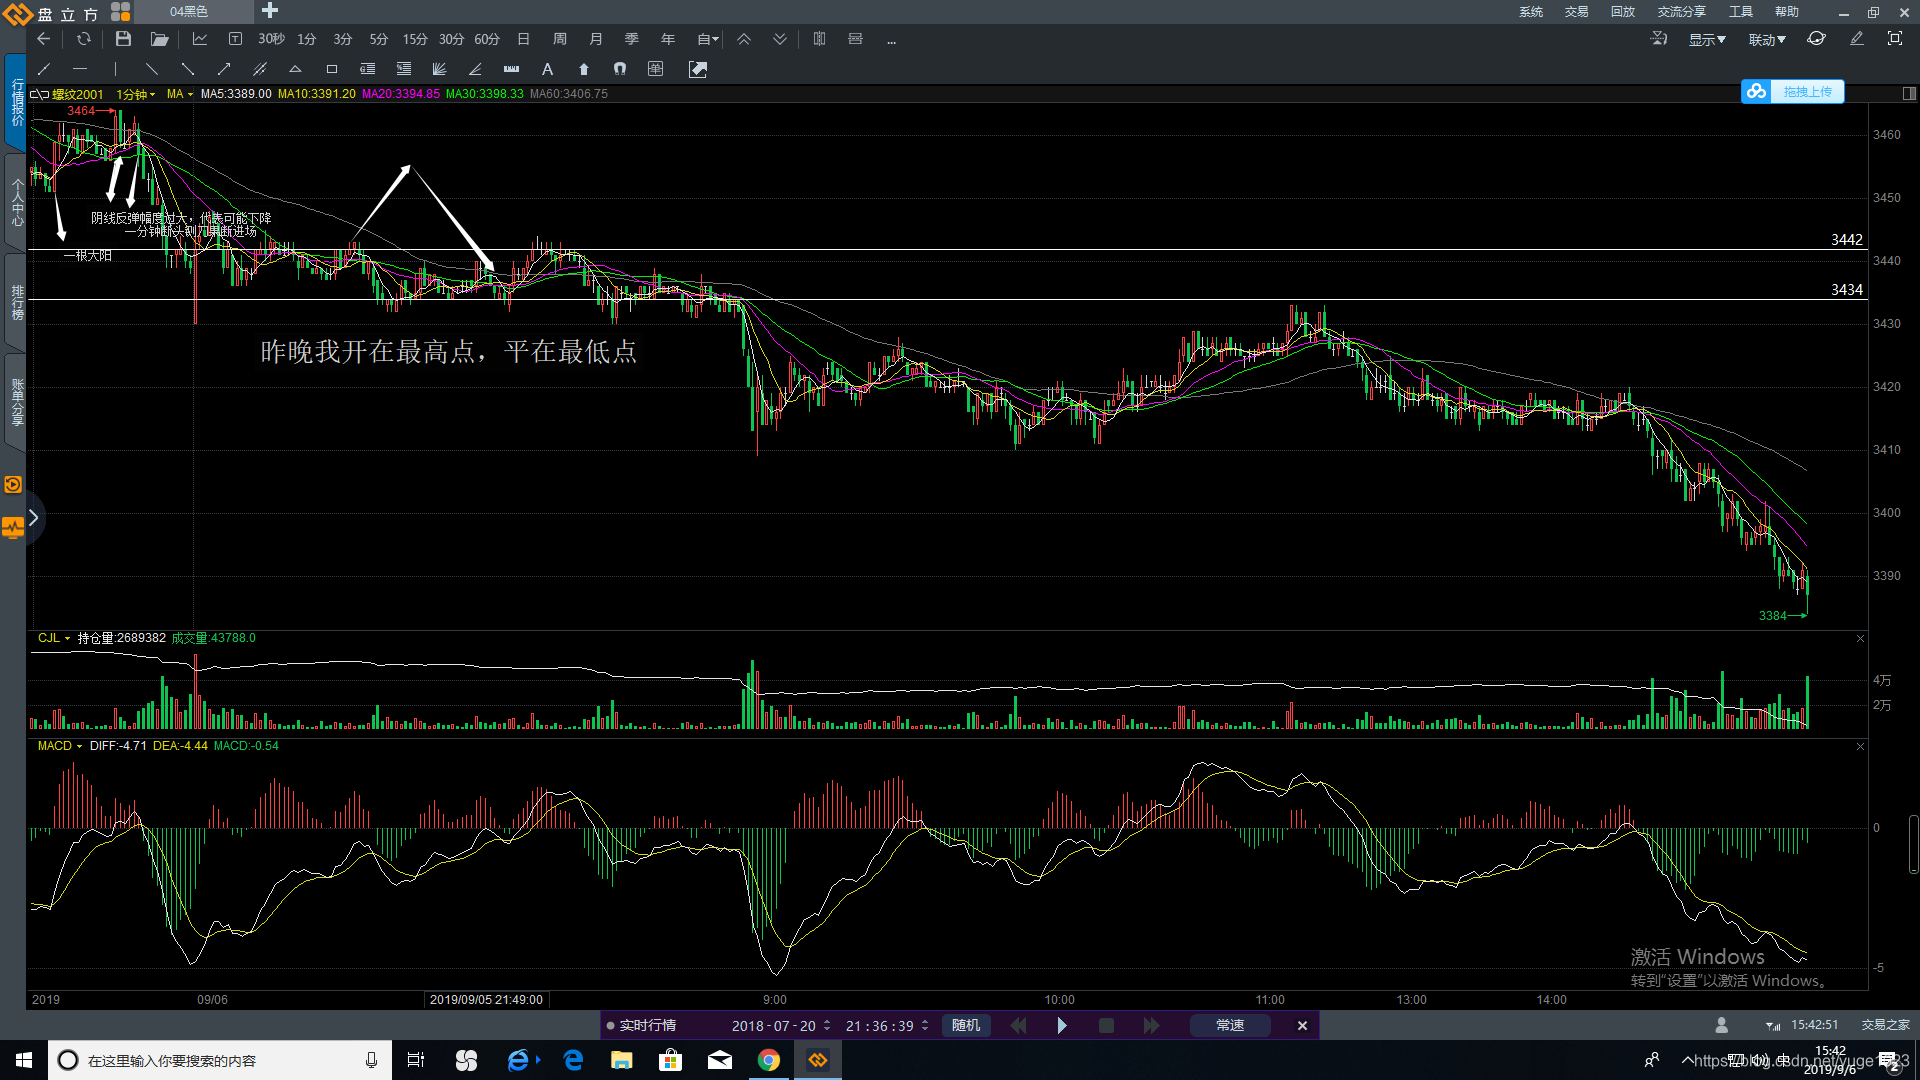Screen dimensions: 1920x1080
Task: Open the 显示 display dropdown
Action: click(x=1707, y=40)
